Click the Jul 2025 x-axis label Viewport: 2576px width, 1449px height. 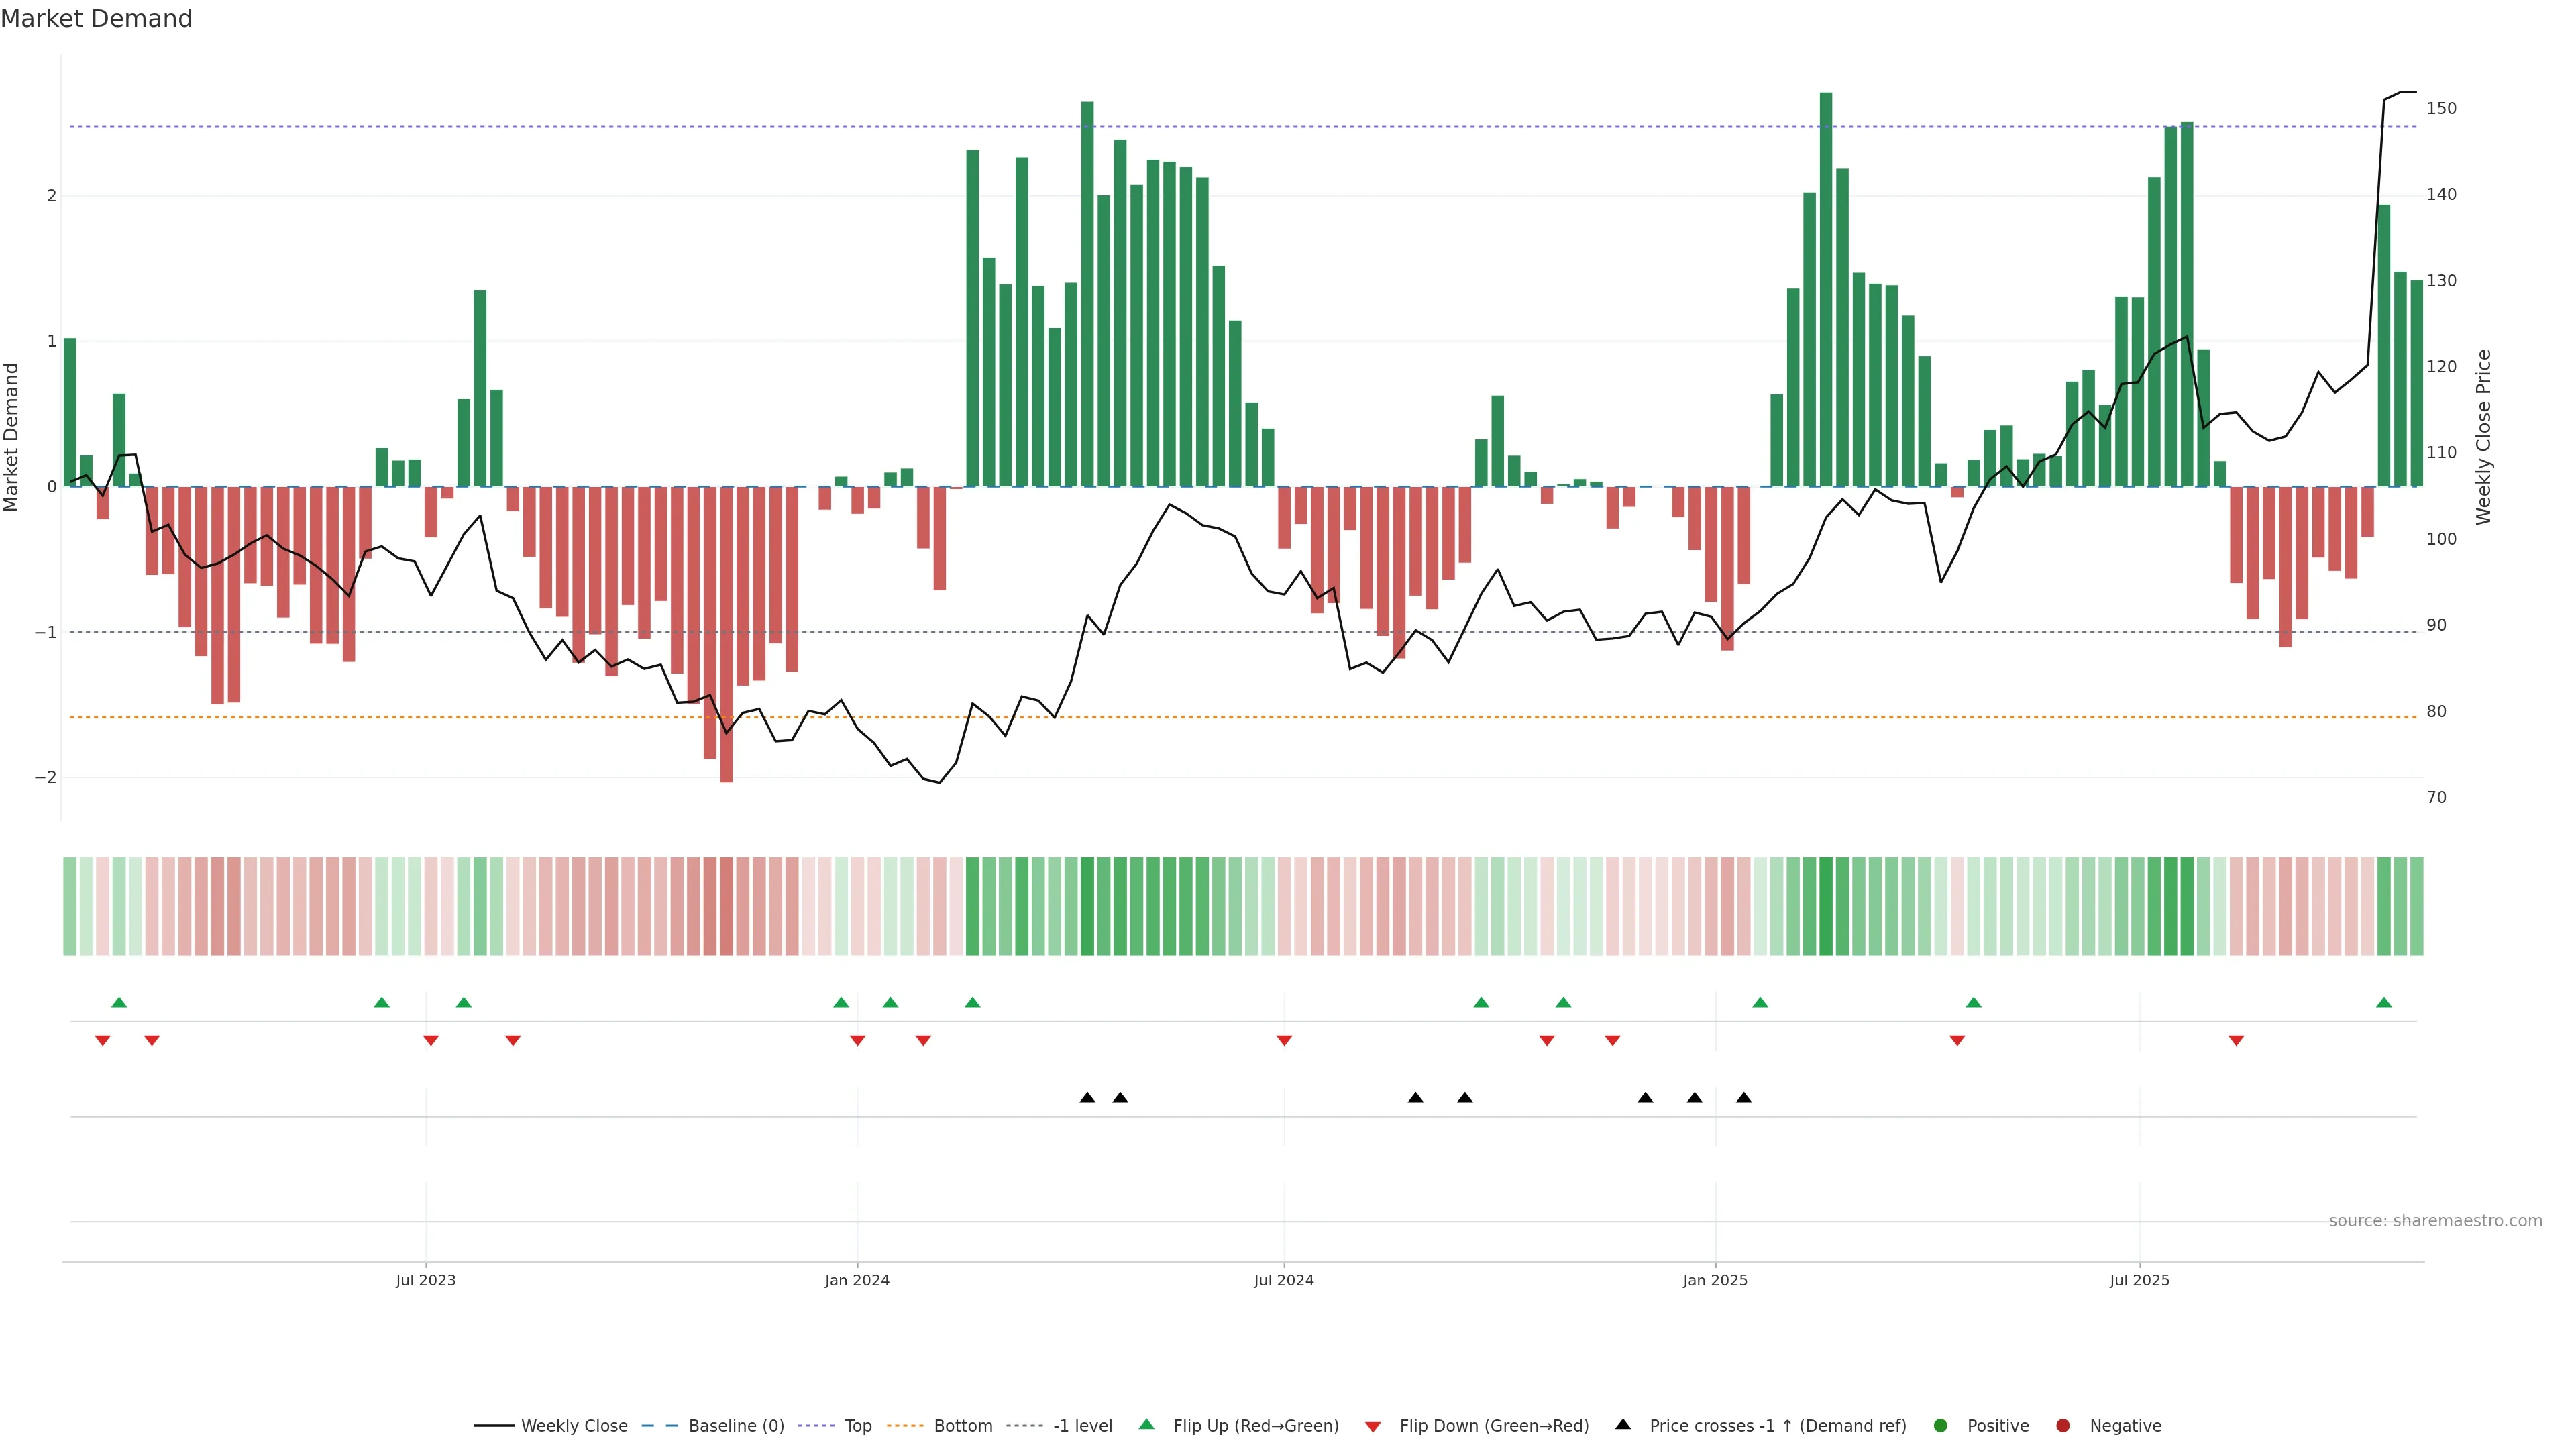[2139, 1281]
